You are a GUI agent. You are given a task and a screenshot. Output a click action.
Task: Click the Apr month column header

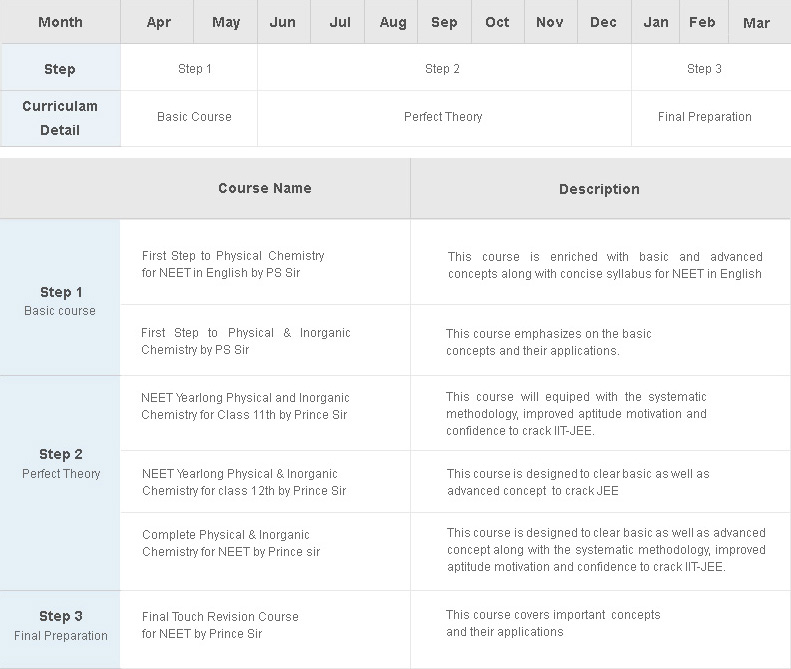(x=157, y=22)
